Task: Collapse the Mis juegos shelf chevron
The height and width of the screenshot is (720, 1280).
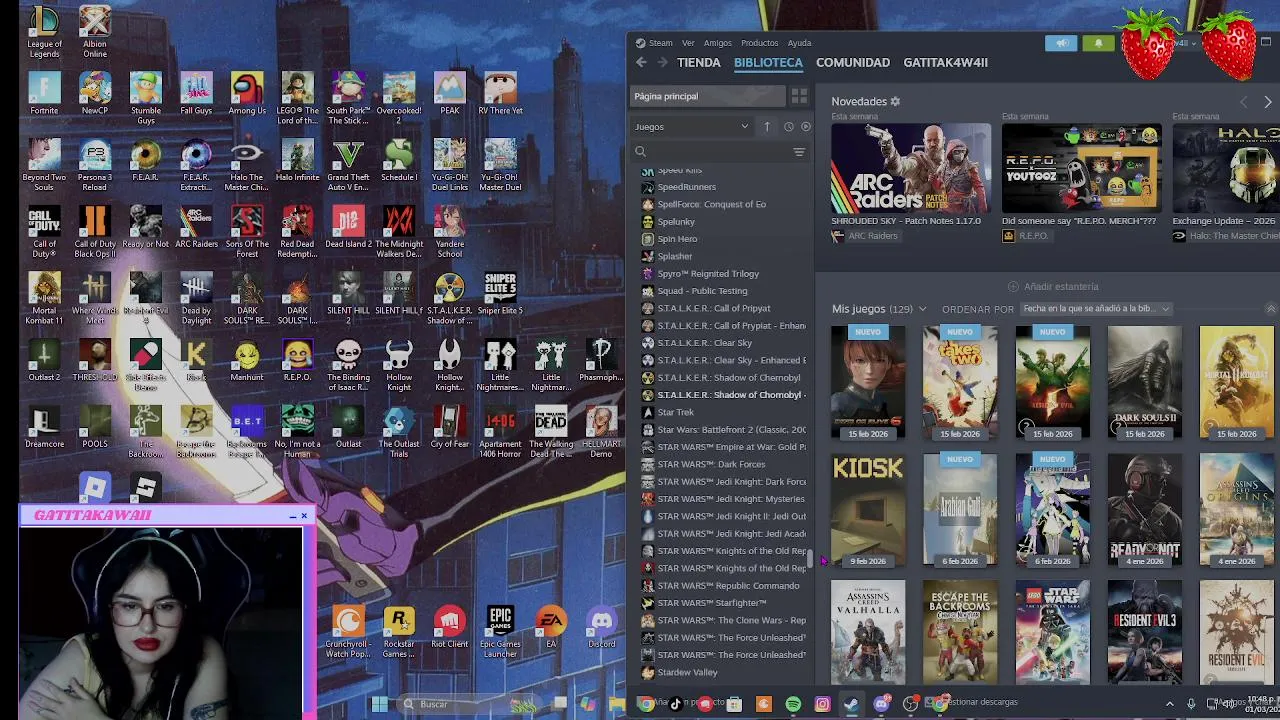Action: click(x=922, y=309)
